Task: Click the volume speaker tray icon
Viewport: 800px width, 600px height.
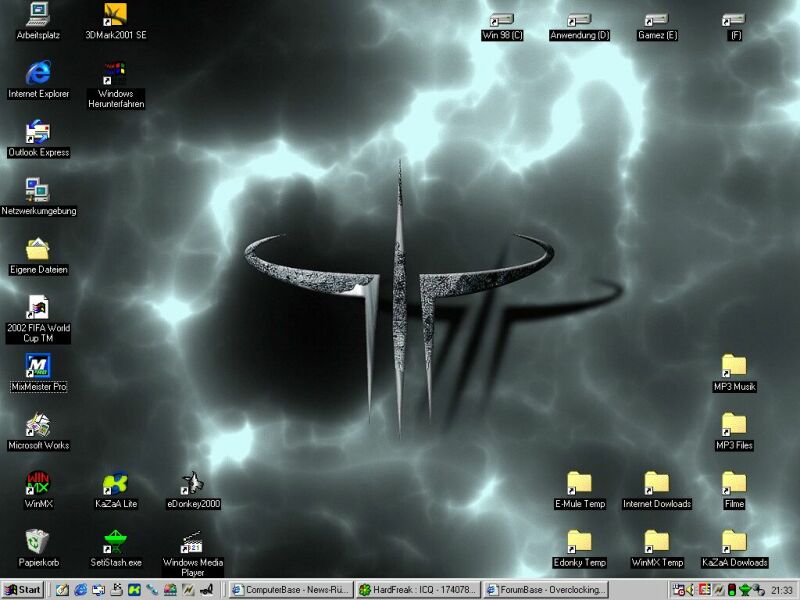Action: (x=690, y=590)
